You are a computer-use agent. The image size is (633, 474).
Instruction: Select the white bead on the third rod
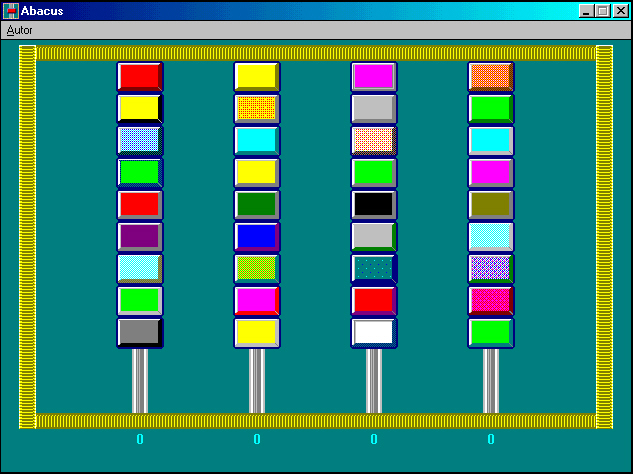click(x=374, y=333)
